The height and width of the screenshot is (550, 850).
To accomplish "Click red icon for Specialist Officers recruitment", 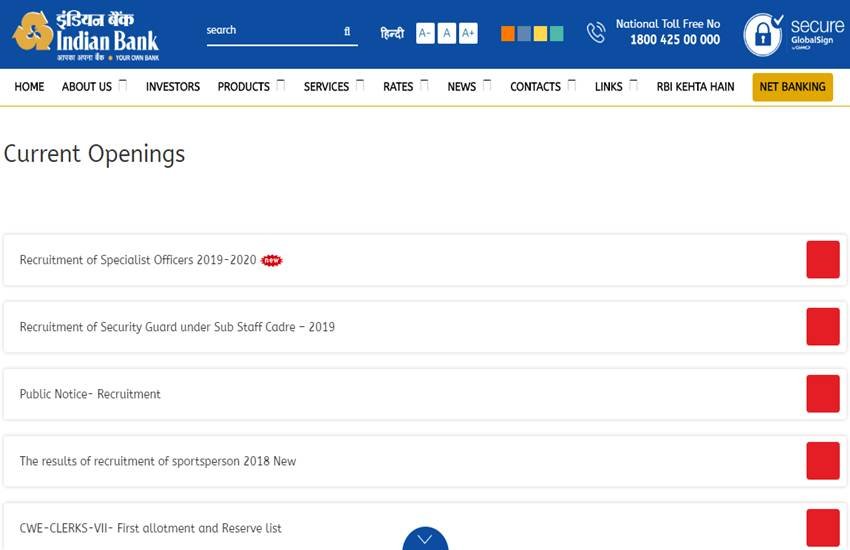I will tap(823, 260).
